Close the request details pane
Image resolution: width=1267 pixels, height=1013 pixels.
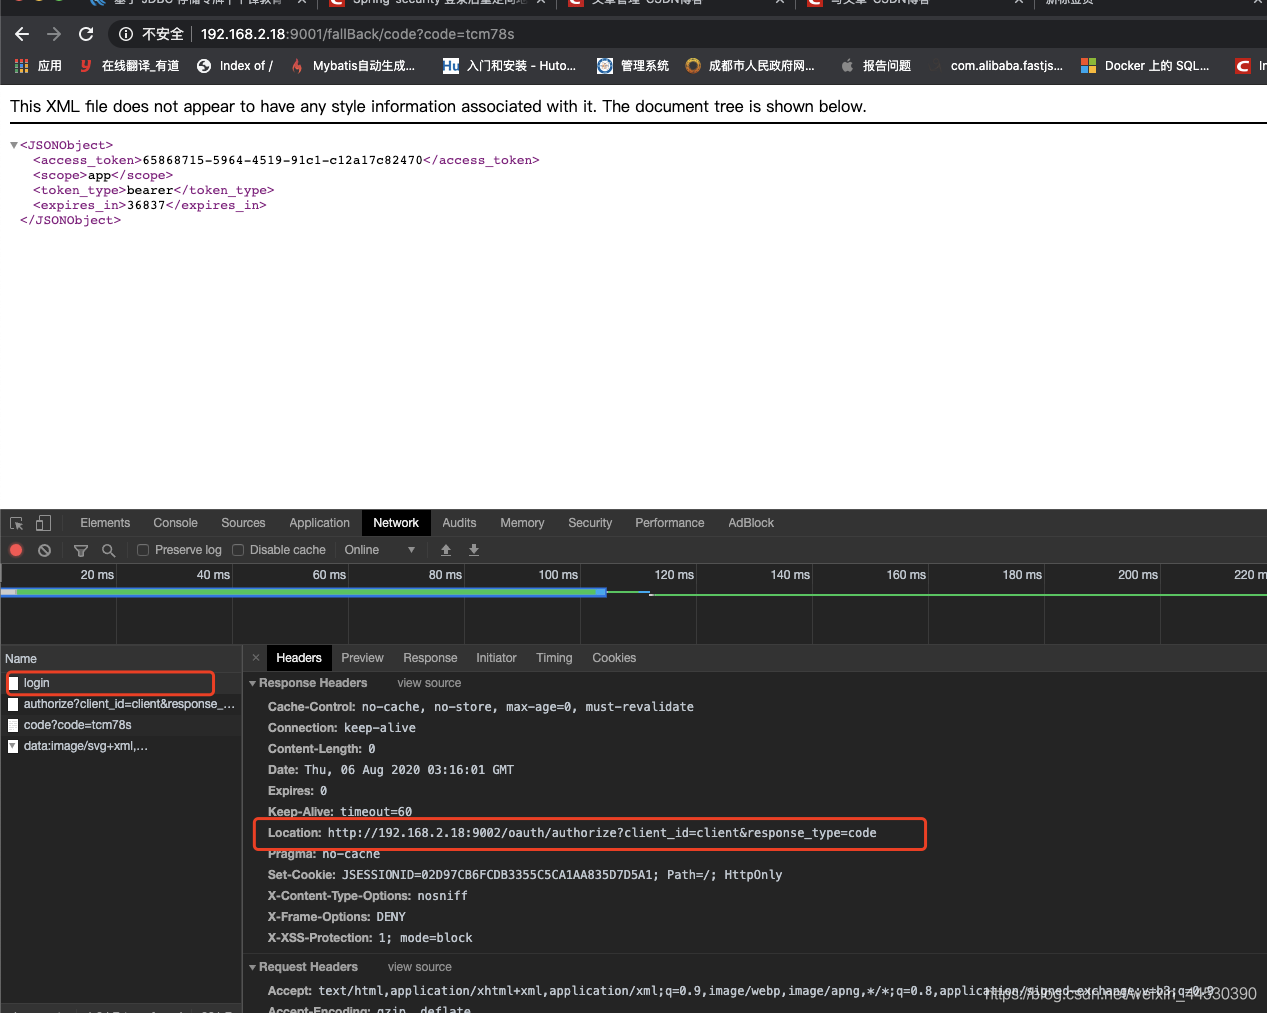click(256, 658)
